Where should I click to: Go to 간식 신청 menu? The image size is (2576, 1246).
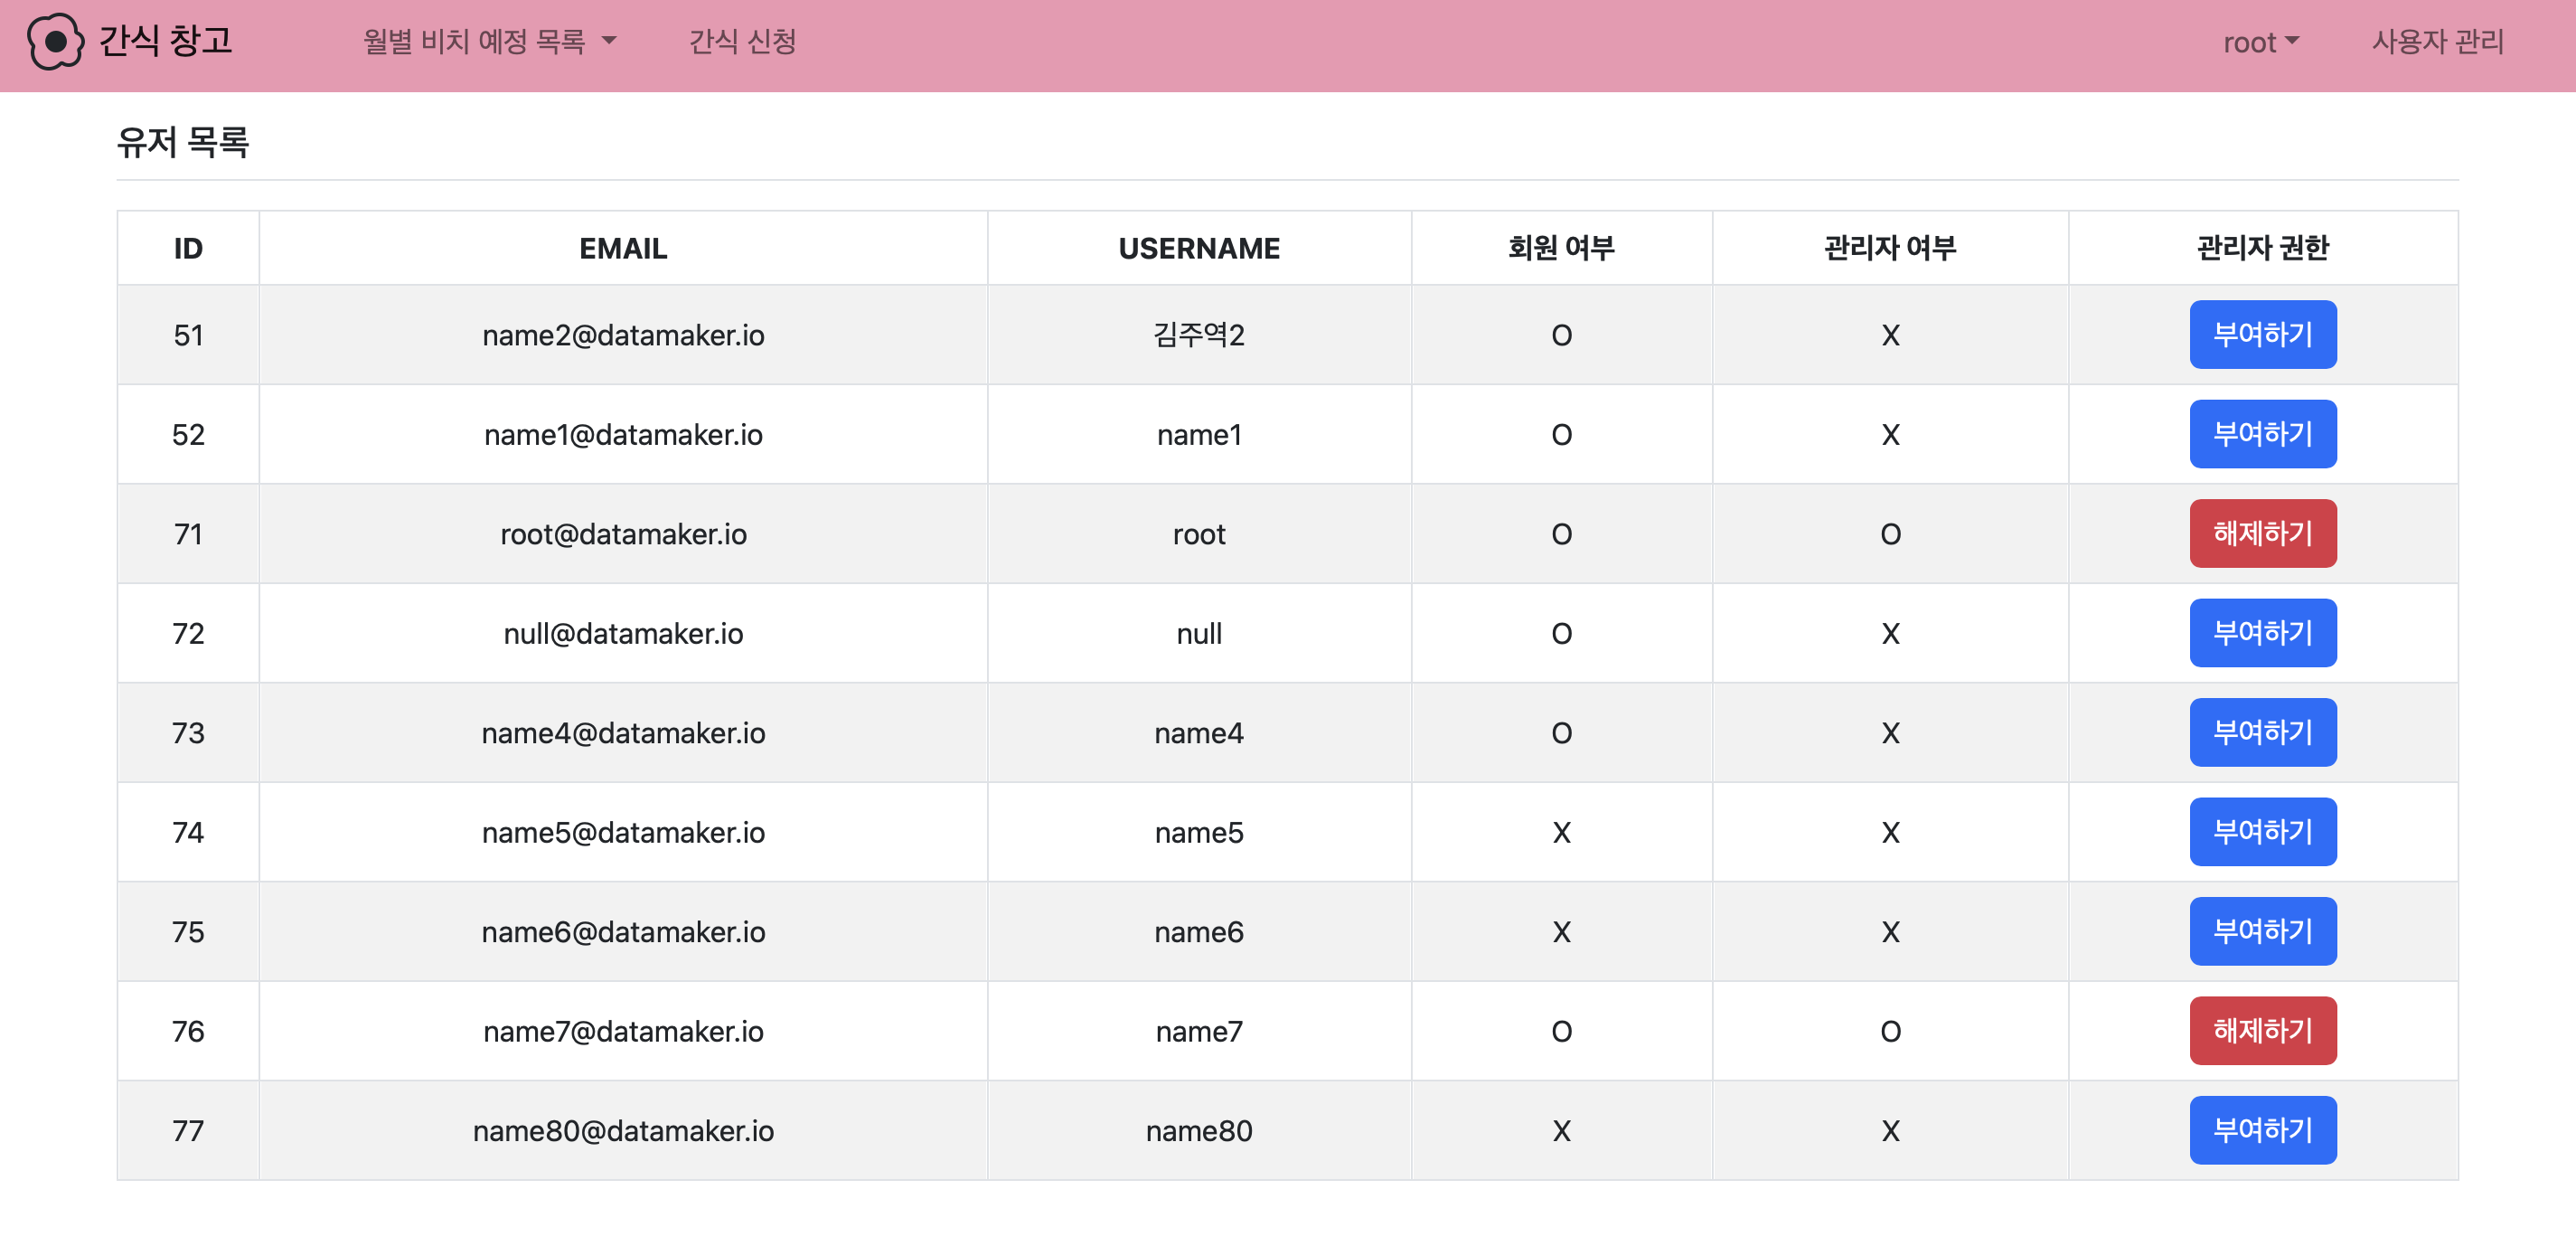coord(742,42)
